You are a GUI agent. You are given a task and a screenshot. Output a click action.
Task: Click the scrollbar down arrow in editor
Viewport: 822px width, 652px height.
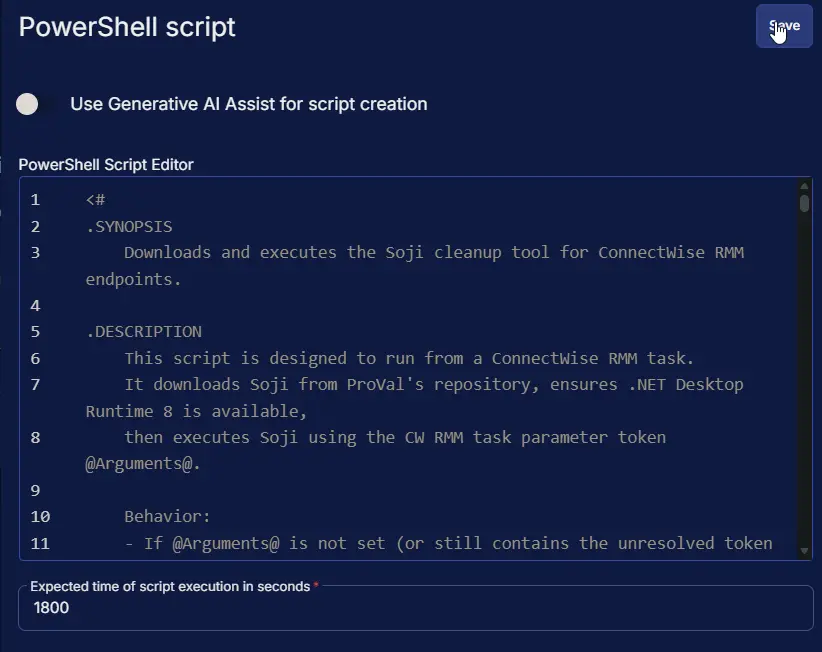click(x=805, y=551)
